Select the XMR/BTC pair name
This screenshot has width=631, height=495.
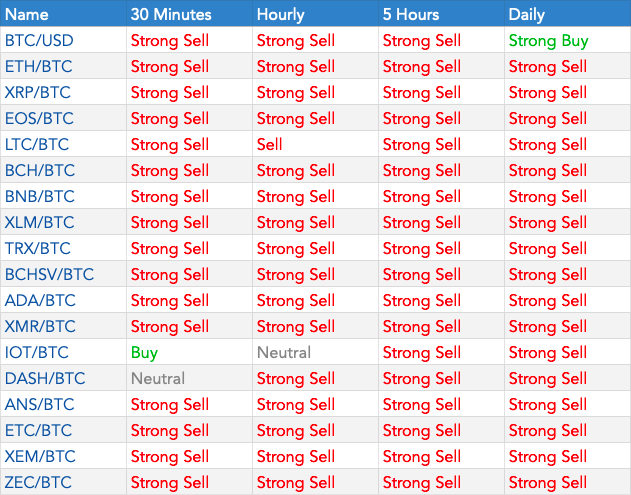40,327
